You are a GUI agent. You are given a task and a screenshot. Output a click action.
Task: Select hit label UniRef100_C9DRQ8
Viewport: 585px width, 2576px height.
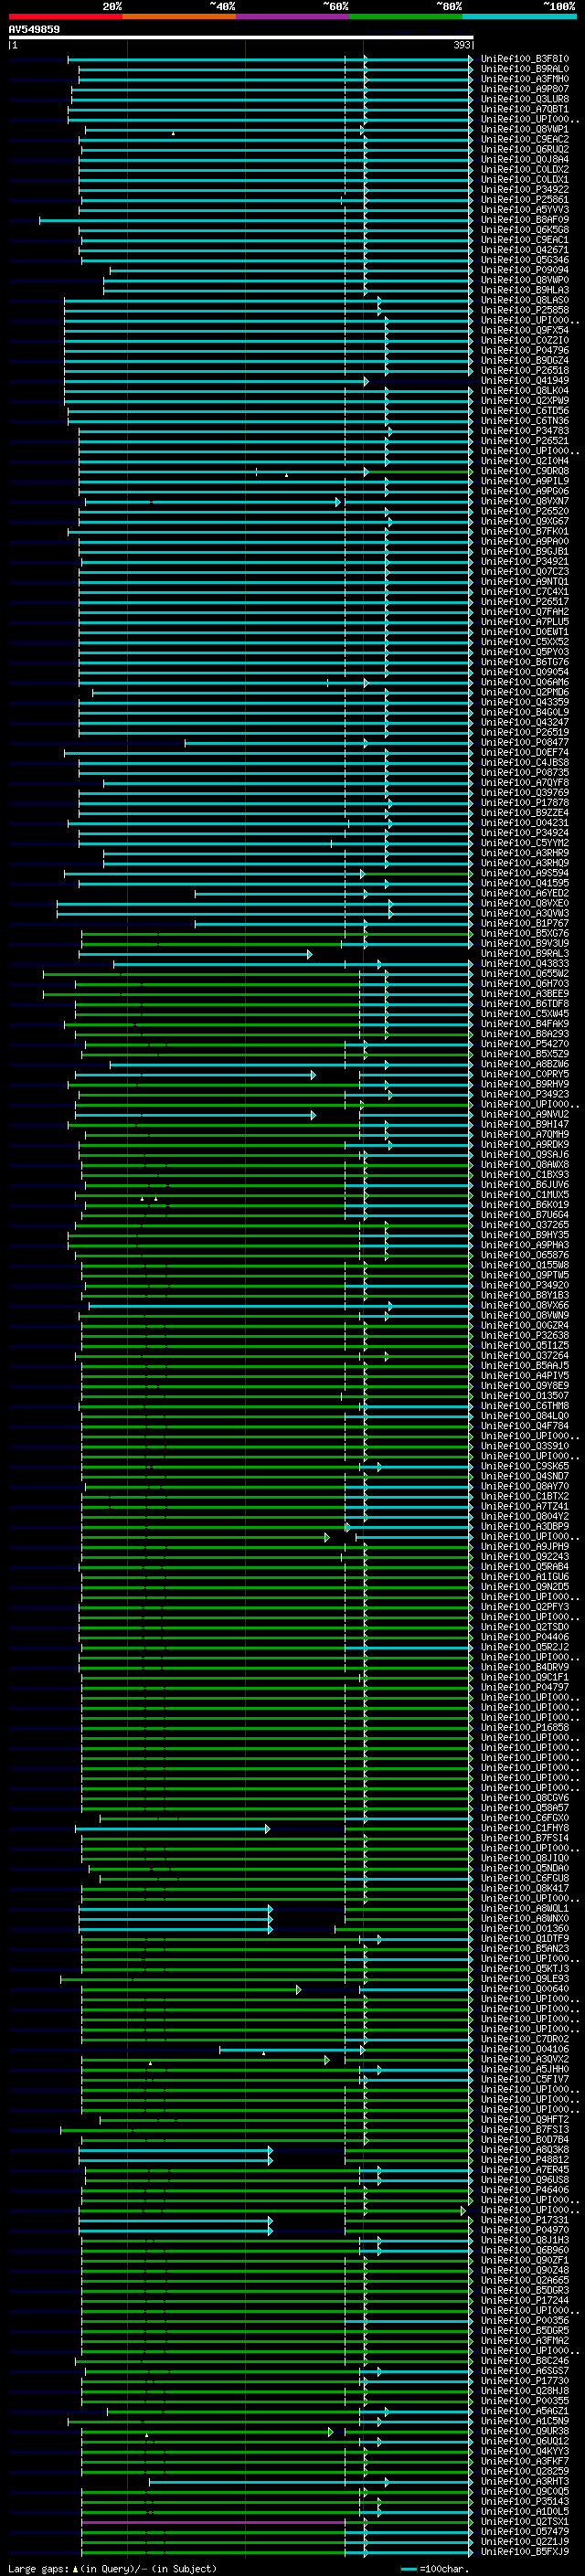point(525,471)
